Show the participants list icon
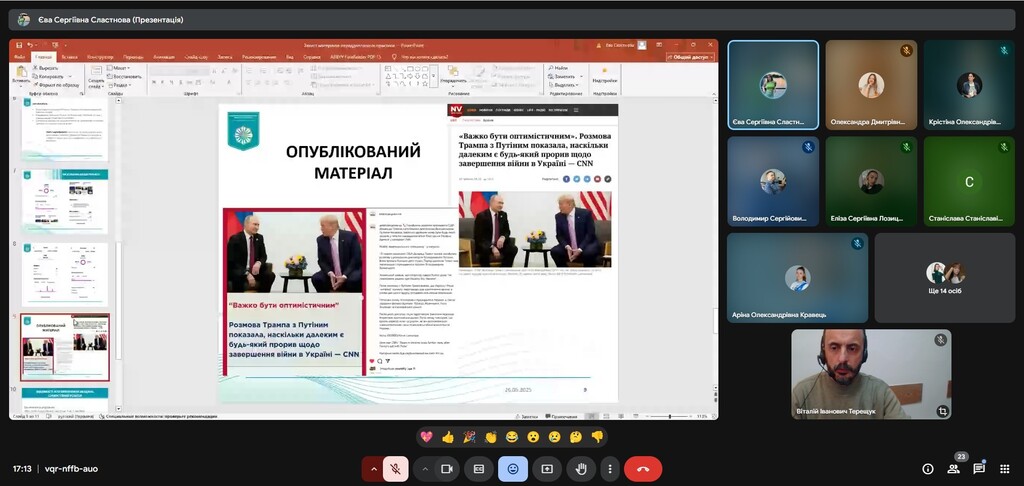The height and width of the screenshot is (486, 1024). pyautogui.click(x=953, y=468)
